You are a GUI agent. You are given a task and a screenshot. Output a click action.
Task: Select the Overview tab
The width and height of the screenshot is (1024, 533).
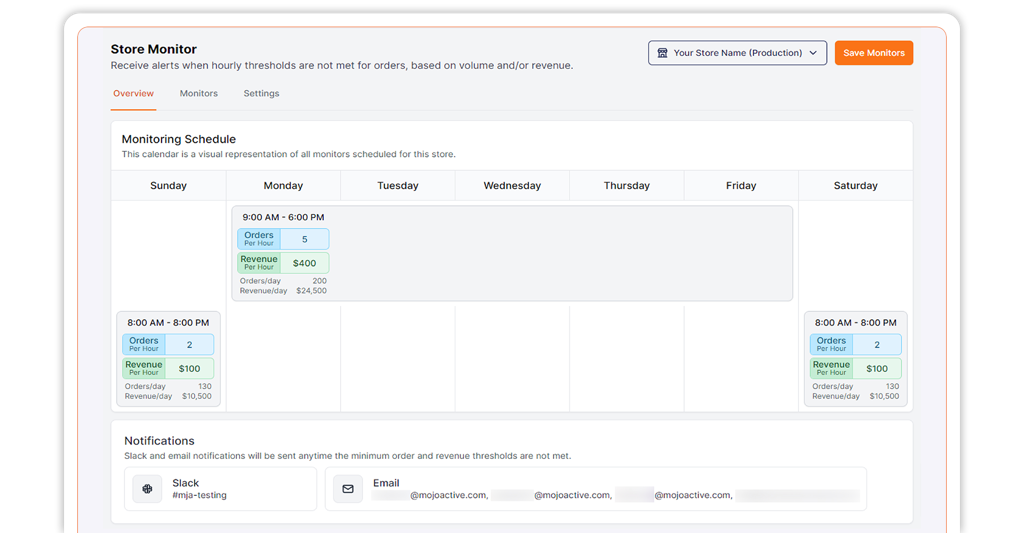click(x=133, y=94)
